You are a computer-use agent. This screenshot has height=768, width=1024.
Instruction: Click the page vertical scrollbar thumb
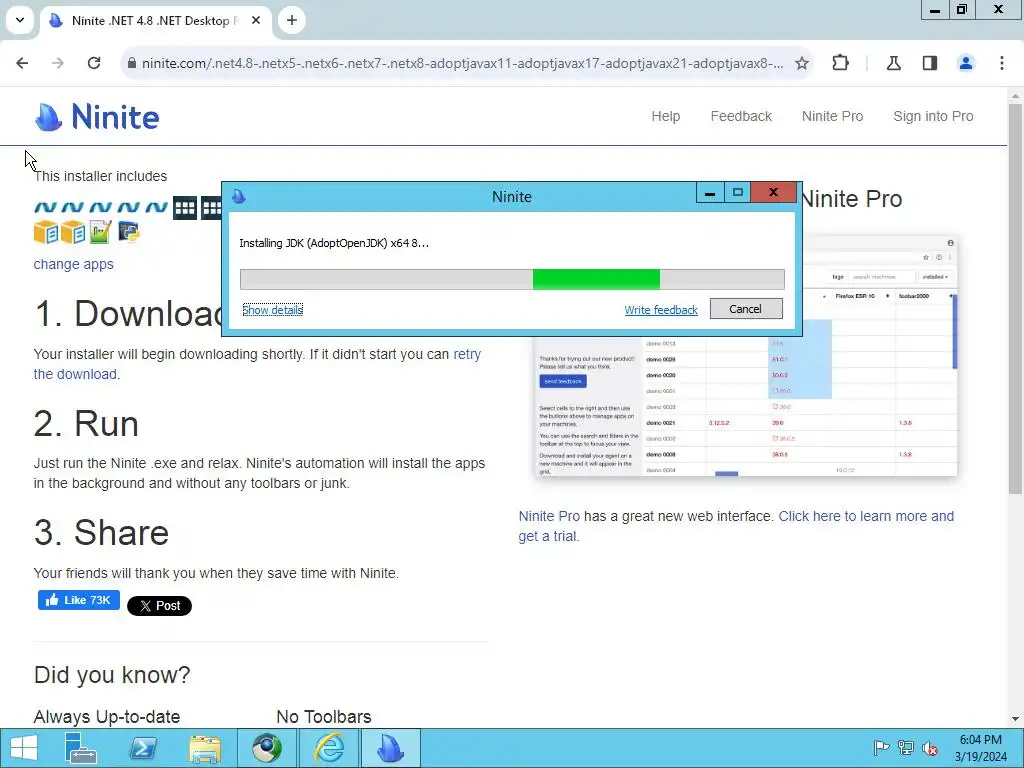[x=1016, y=297]
